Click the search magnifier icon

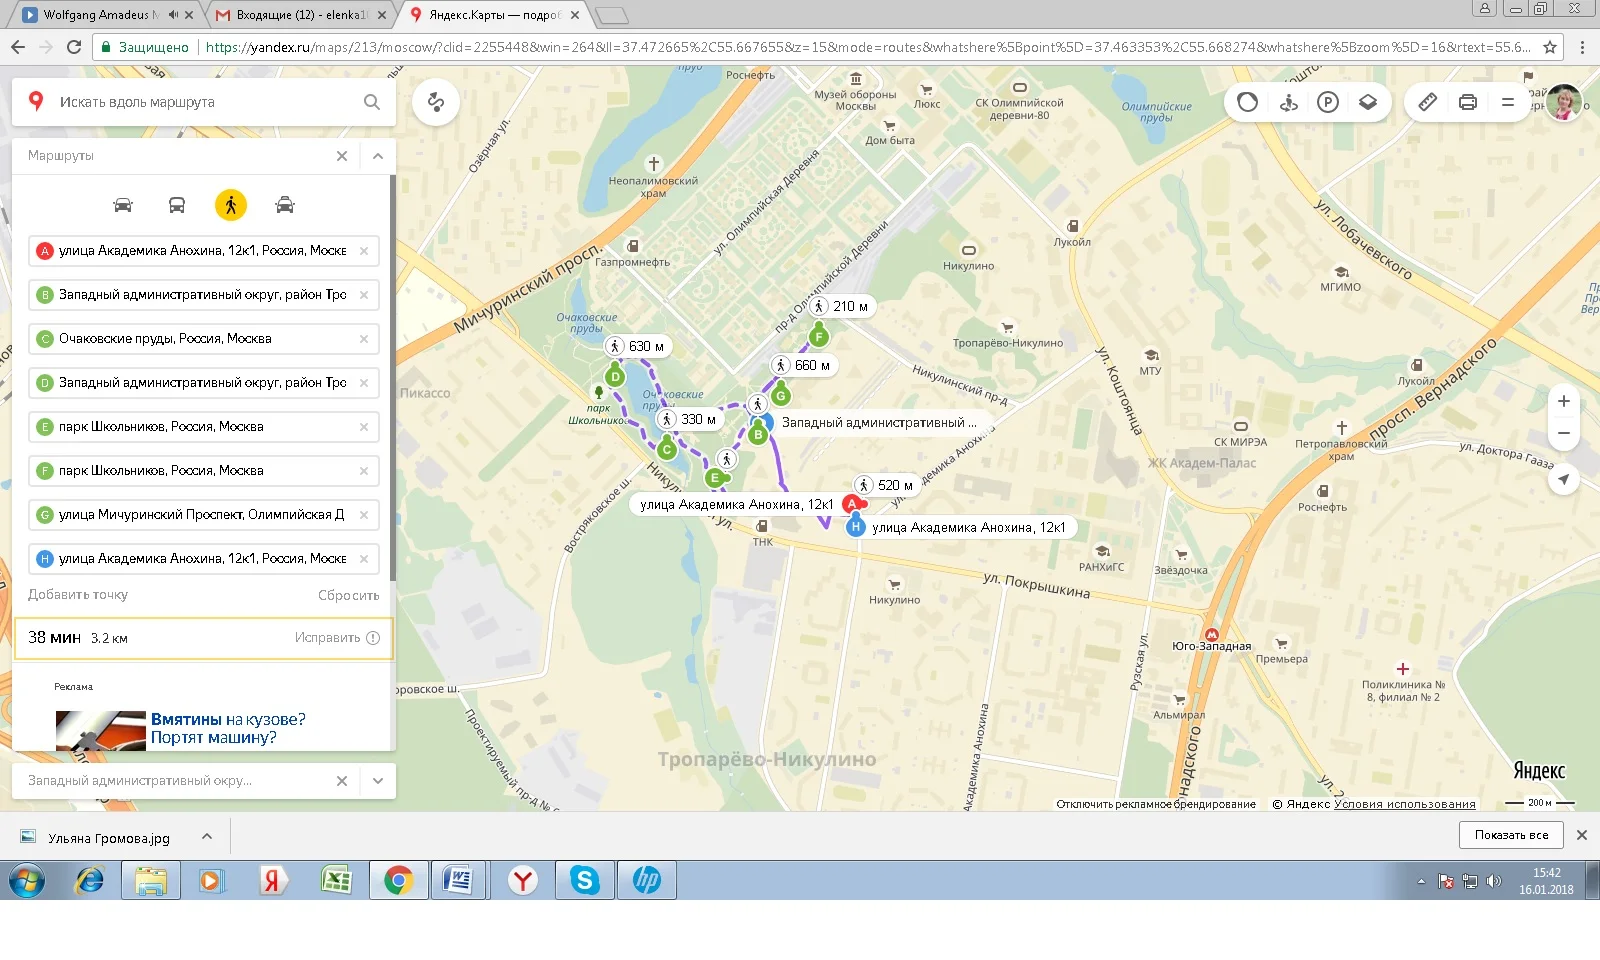pyautogui.click(x=372, y=102)
